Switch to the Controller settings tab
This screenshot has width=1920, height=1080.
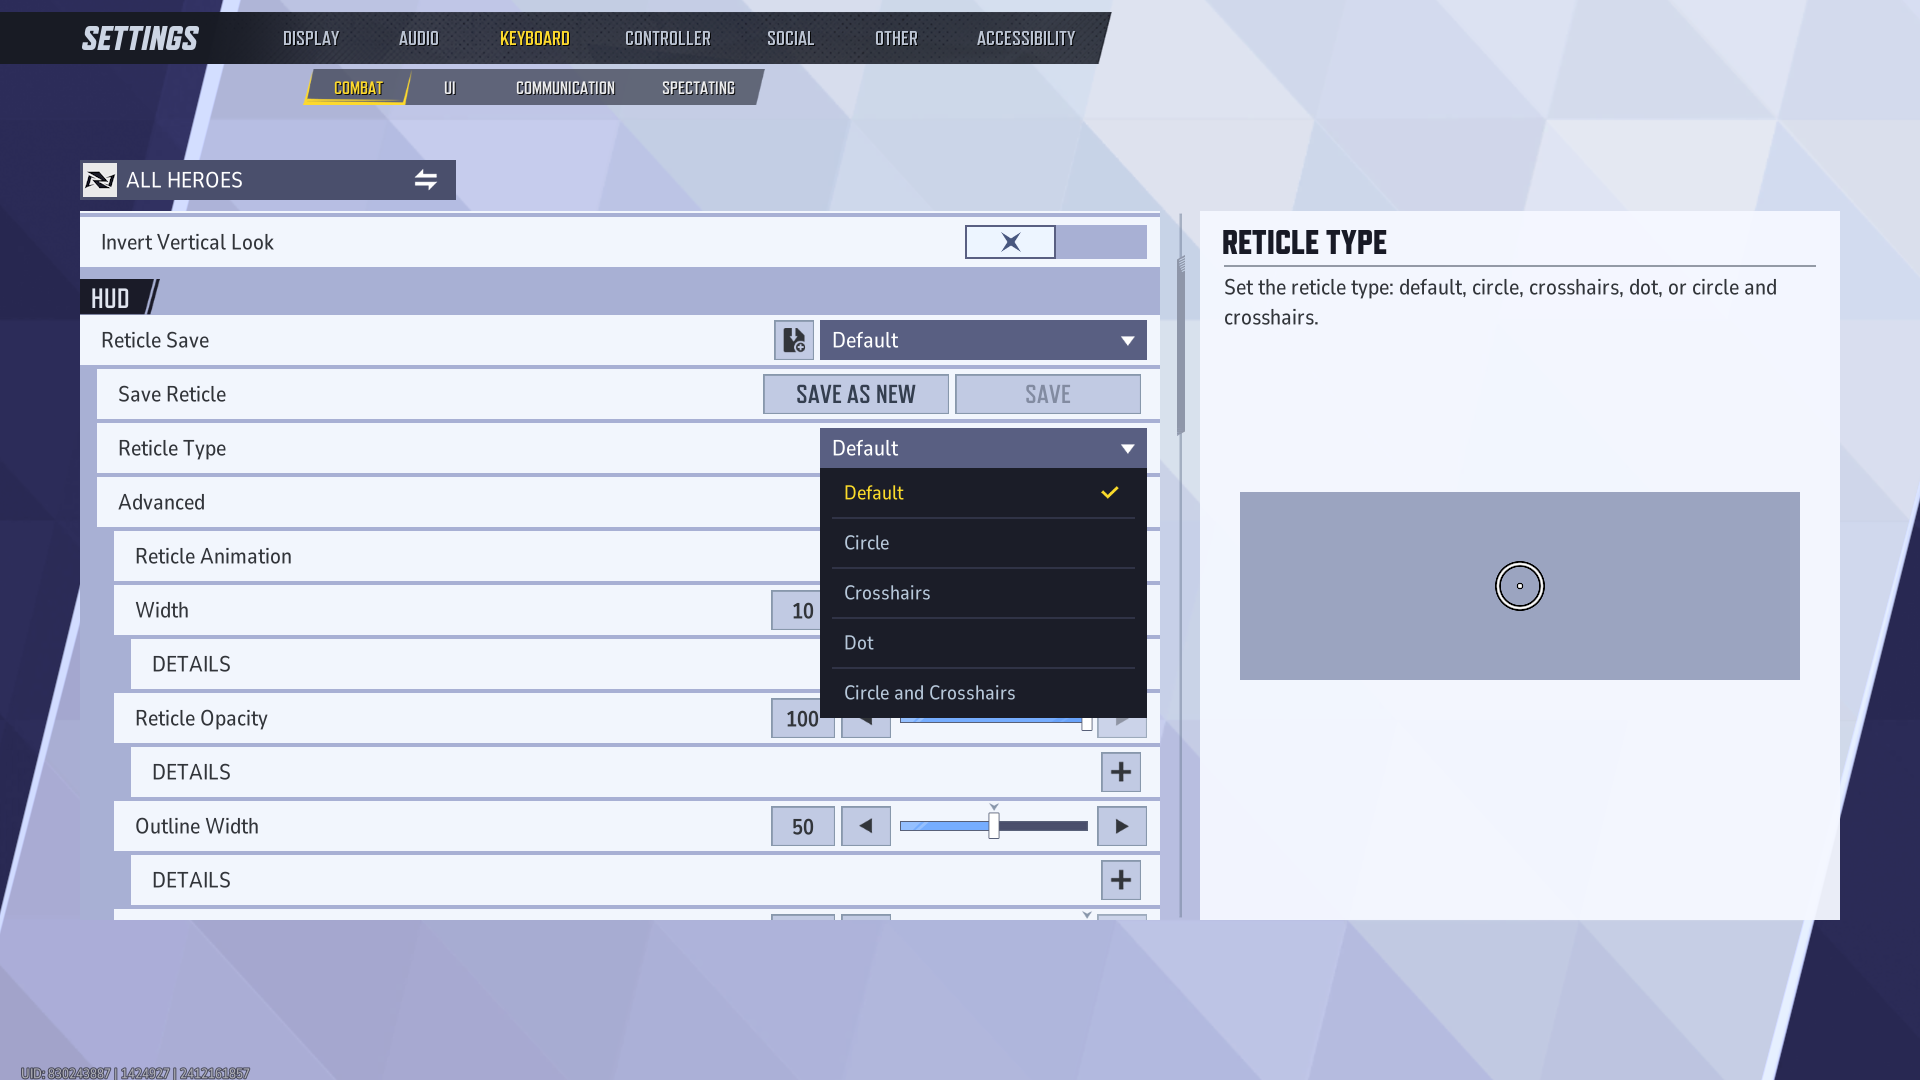point(666,37)
